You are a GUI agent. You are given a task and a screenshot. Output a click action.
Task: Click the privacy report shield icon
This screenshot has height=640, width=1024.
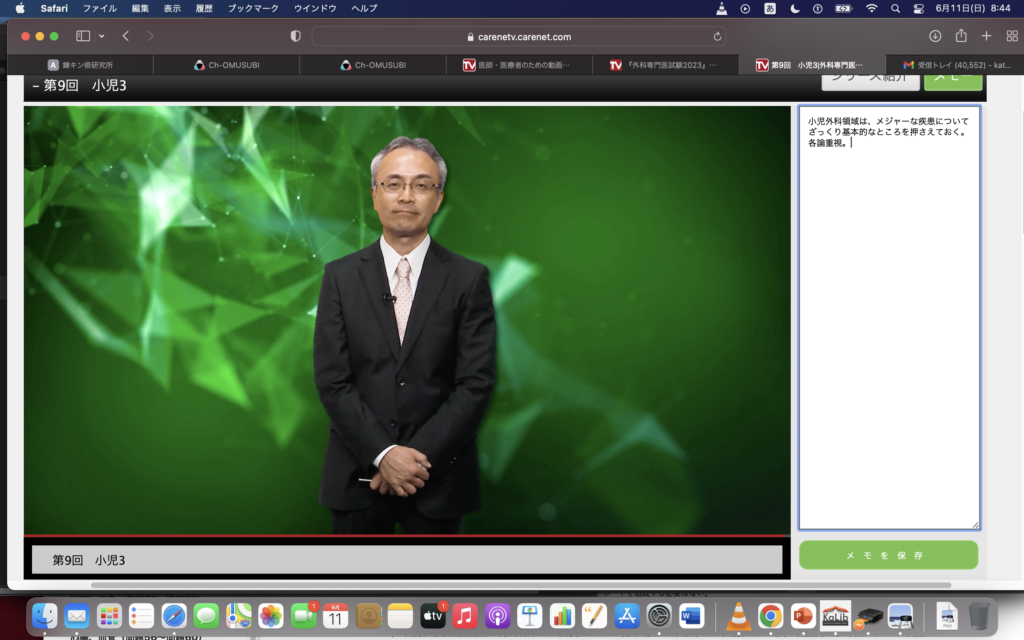pyautogui.click(x=295, y=36)
